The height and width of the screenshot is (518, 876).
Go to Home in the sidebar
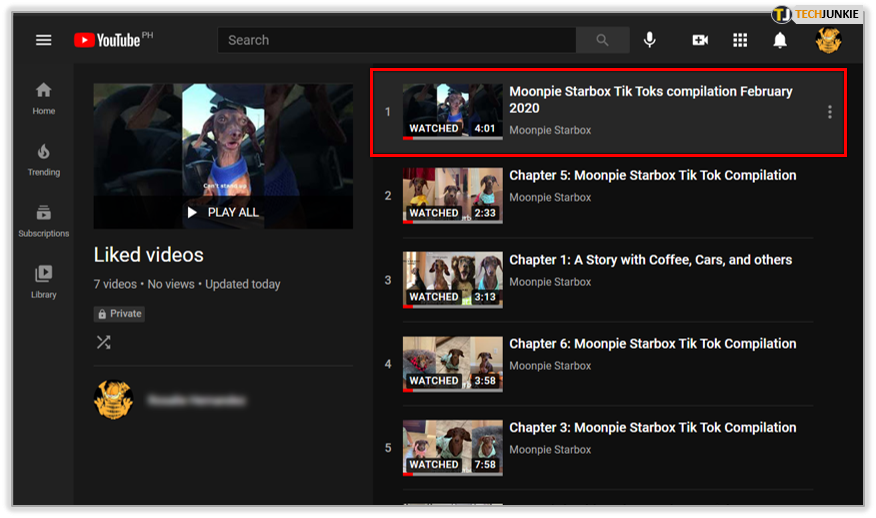(x=43, y=98)
